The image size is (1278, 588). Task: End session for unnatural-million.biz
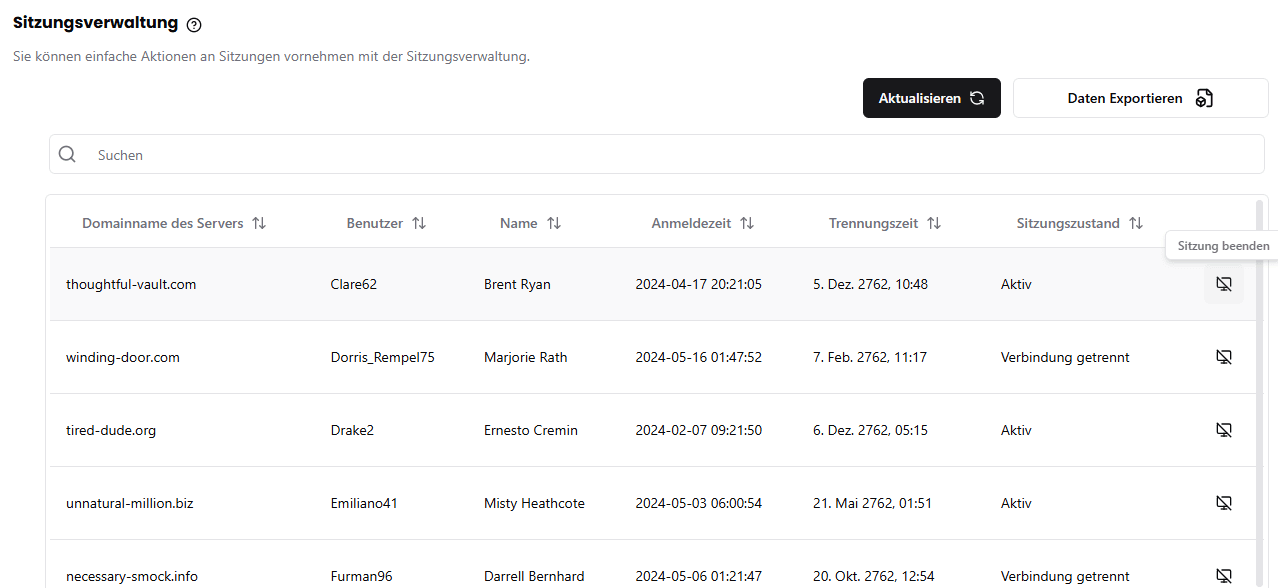pyautogui.click(x=1224, y=503)
